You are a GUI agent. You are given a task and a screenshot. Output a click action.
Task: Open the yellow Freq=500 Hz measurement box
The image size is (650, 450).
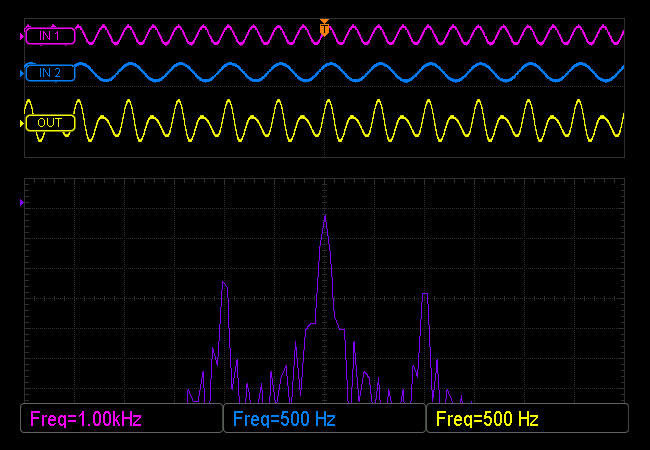tap(527, 419)
